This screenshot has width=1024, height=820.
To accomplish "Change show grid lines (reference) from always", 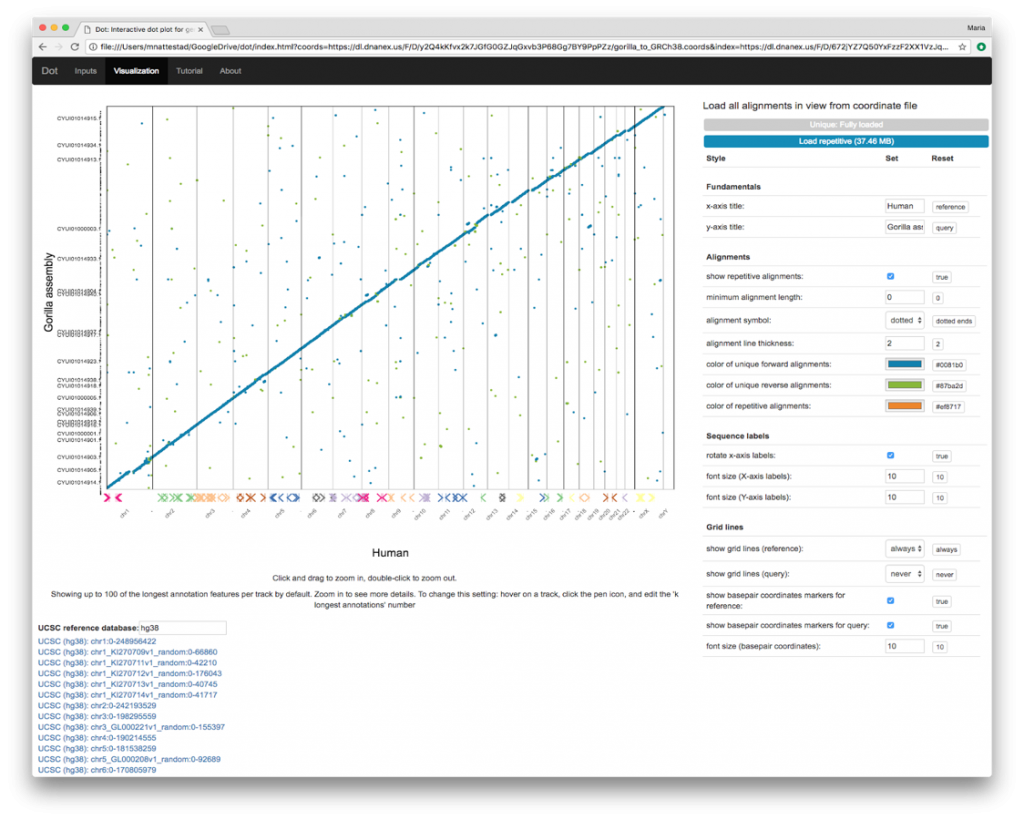I will (904, 549).
